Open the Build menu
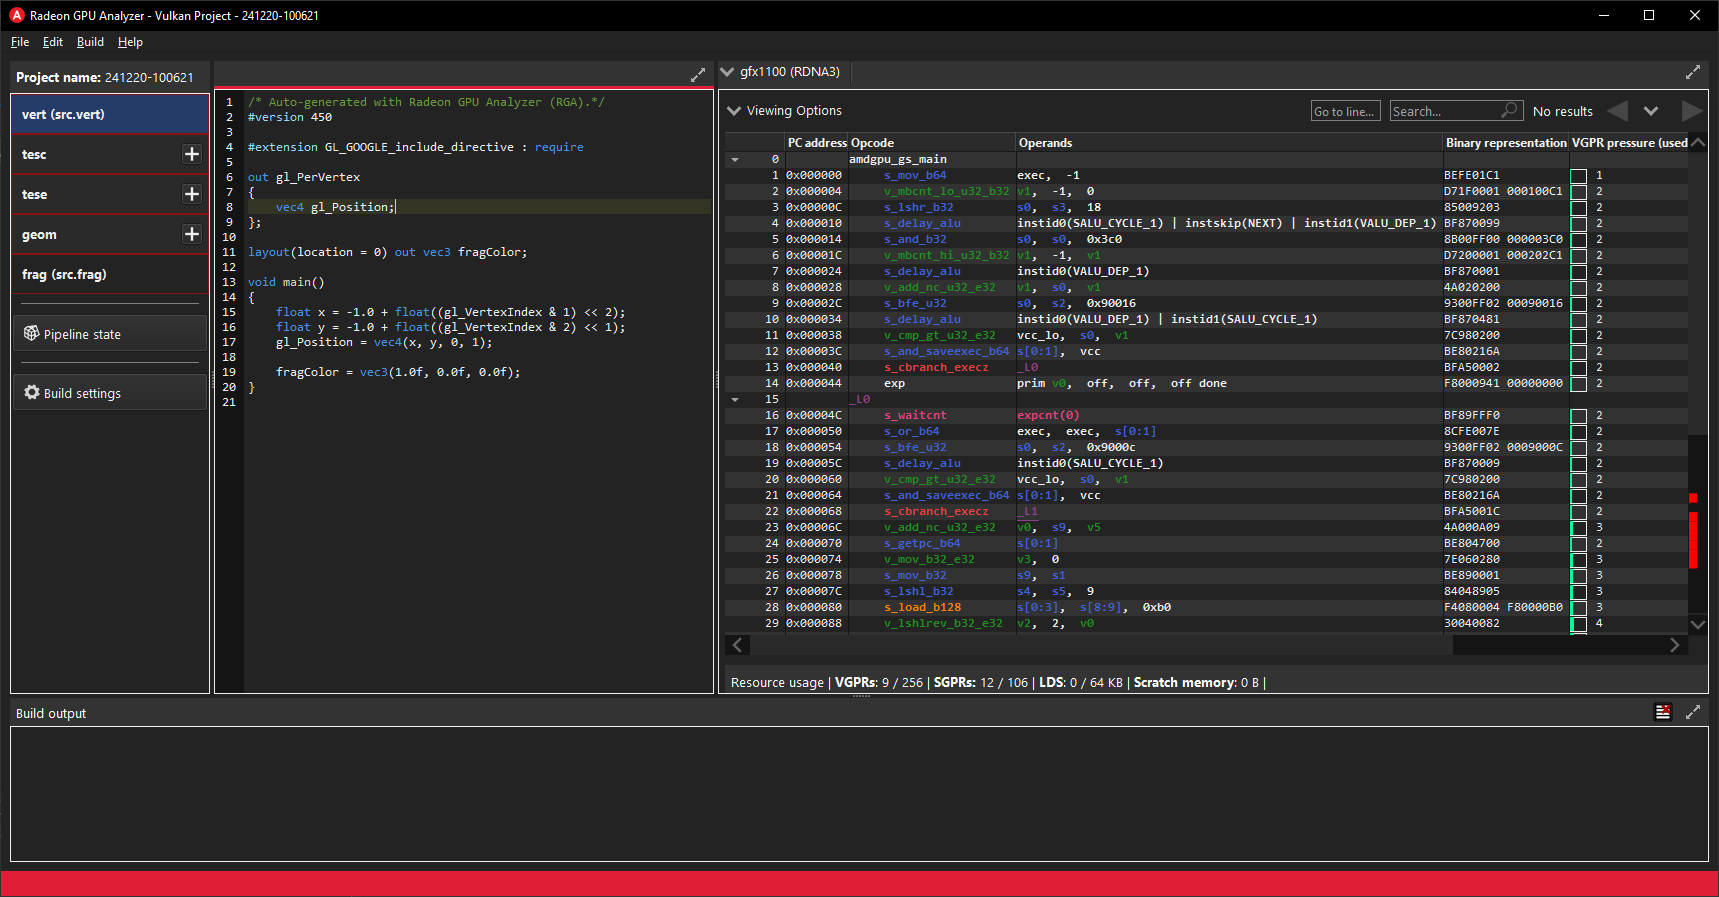This screenshot has height=897, width=1719. tap(90, 42)
